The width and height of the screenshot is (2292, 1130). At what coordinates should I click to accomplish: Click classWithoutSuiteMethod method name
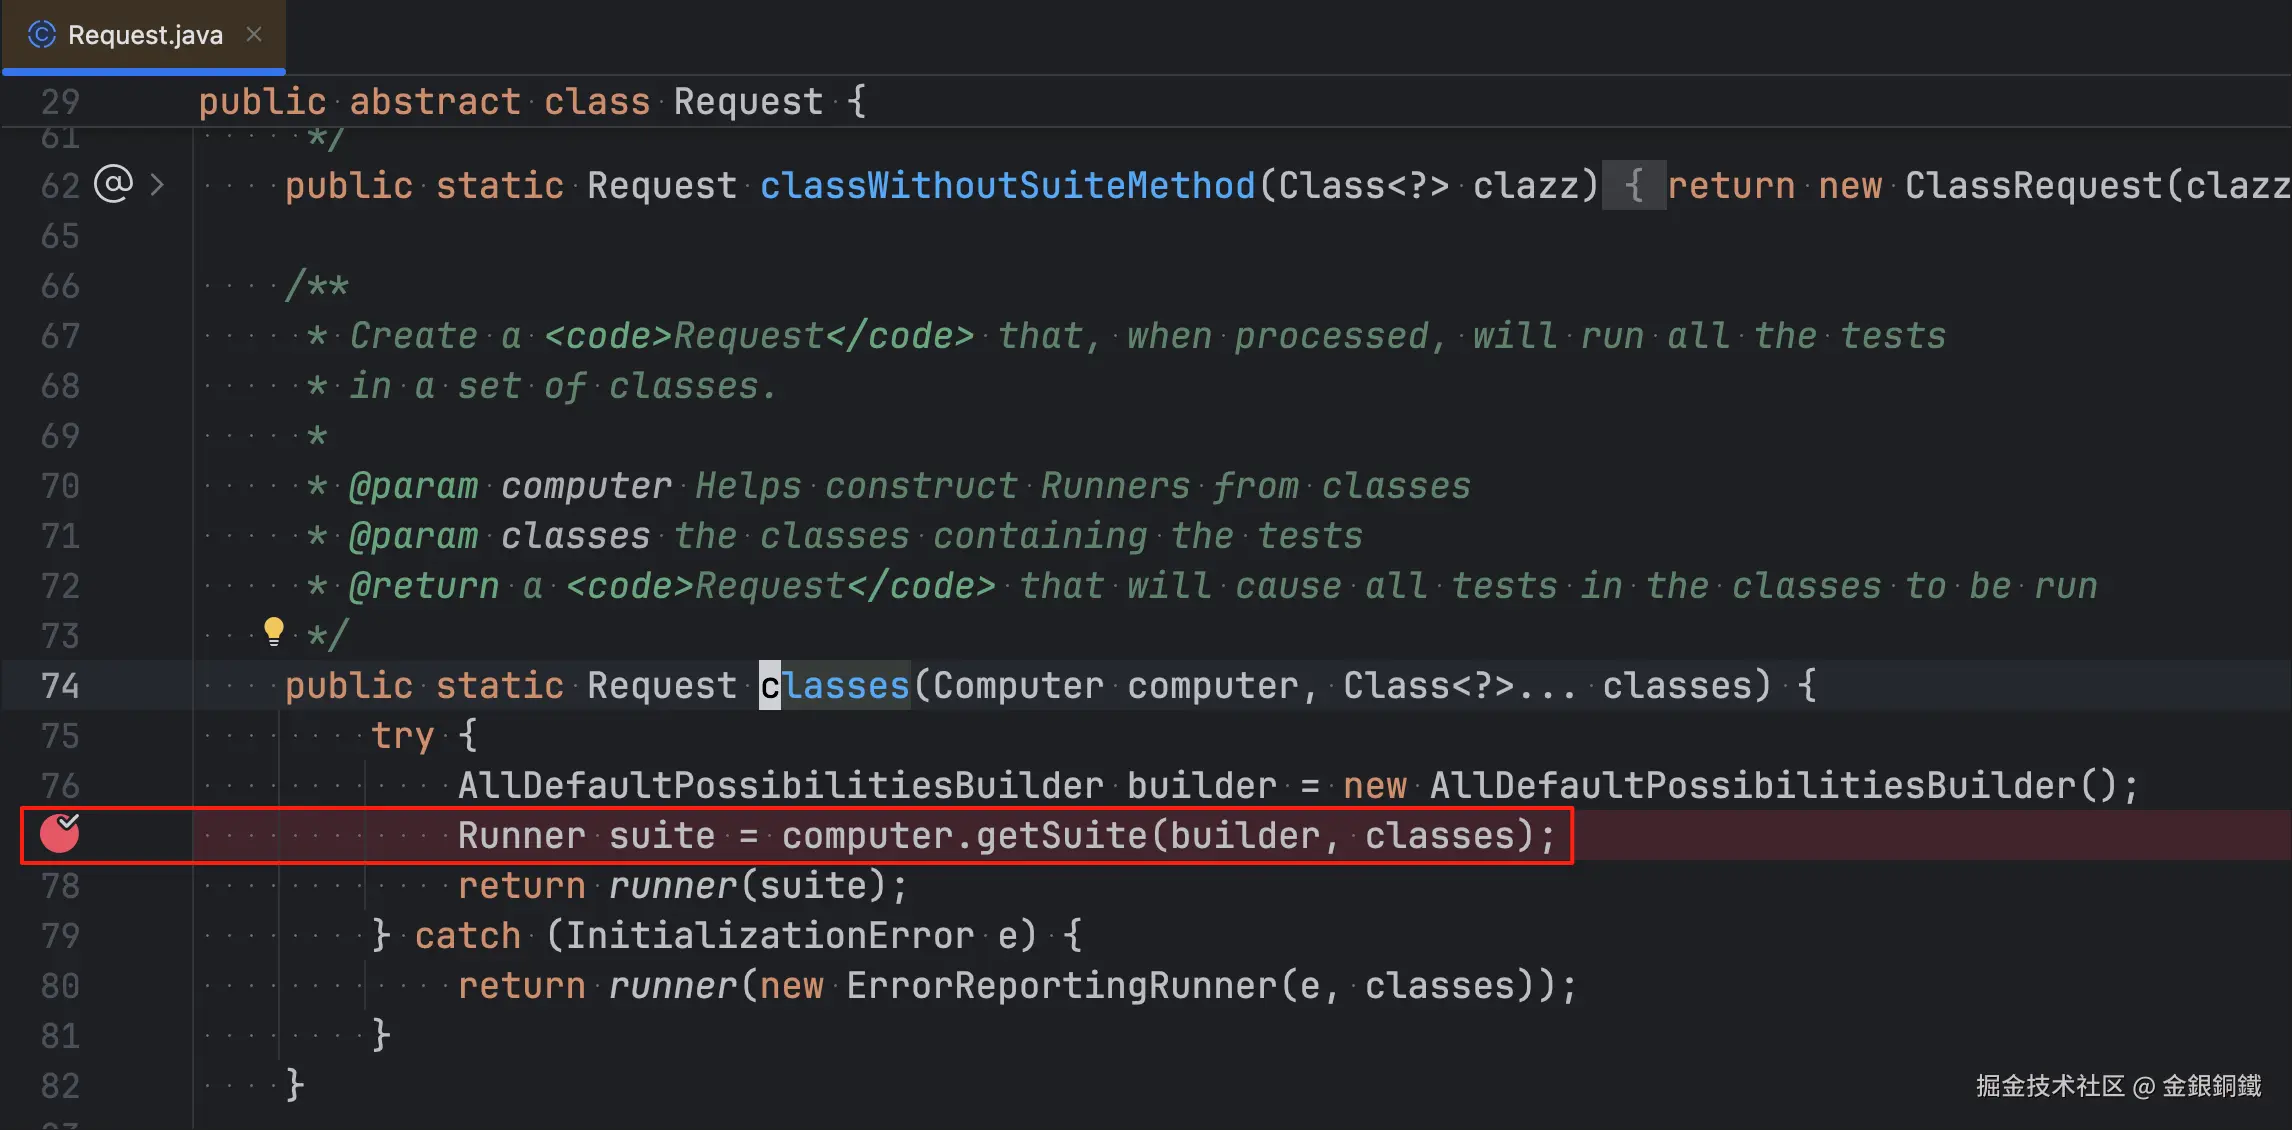1007,186
